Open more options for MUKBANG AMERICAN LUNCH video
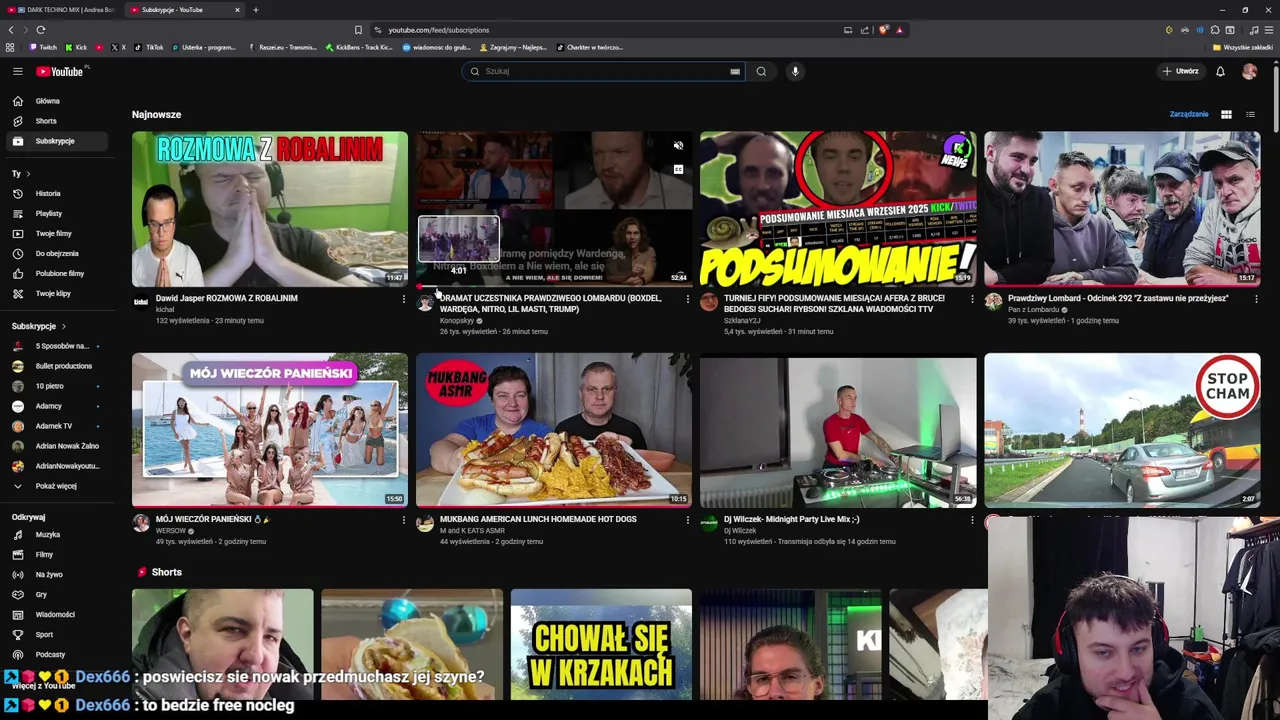The width and height of the screenshot is (1280, 720). pyautogui.click(x=687, y=519)
